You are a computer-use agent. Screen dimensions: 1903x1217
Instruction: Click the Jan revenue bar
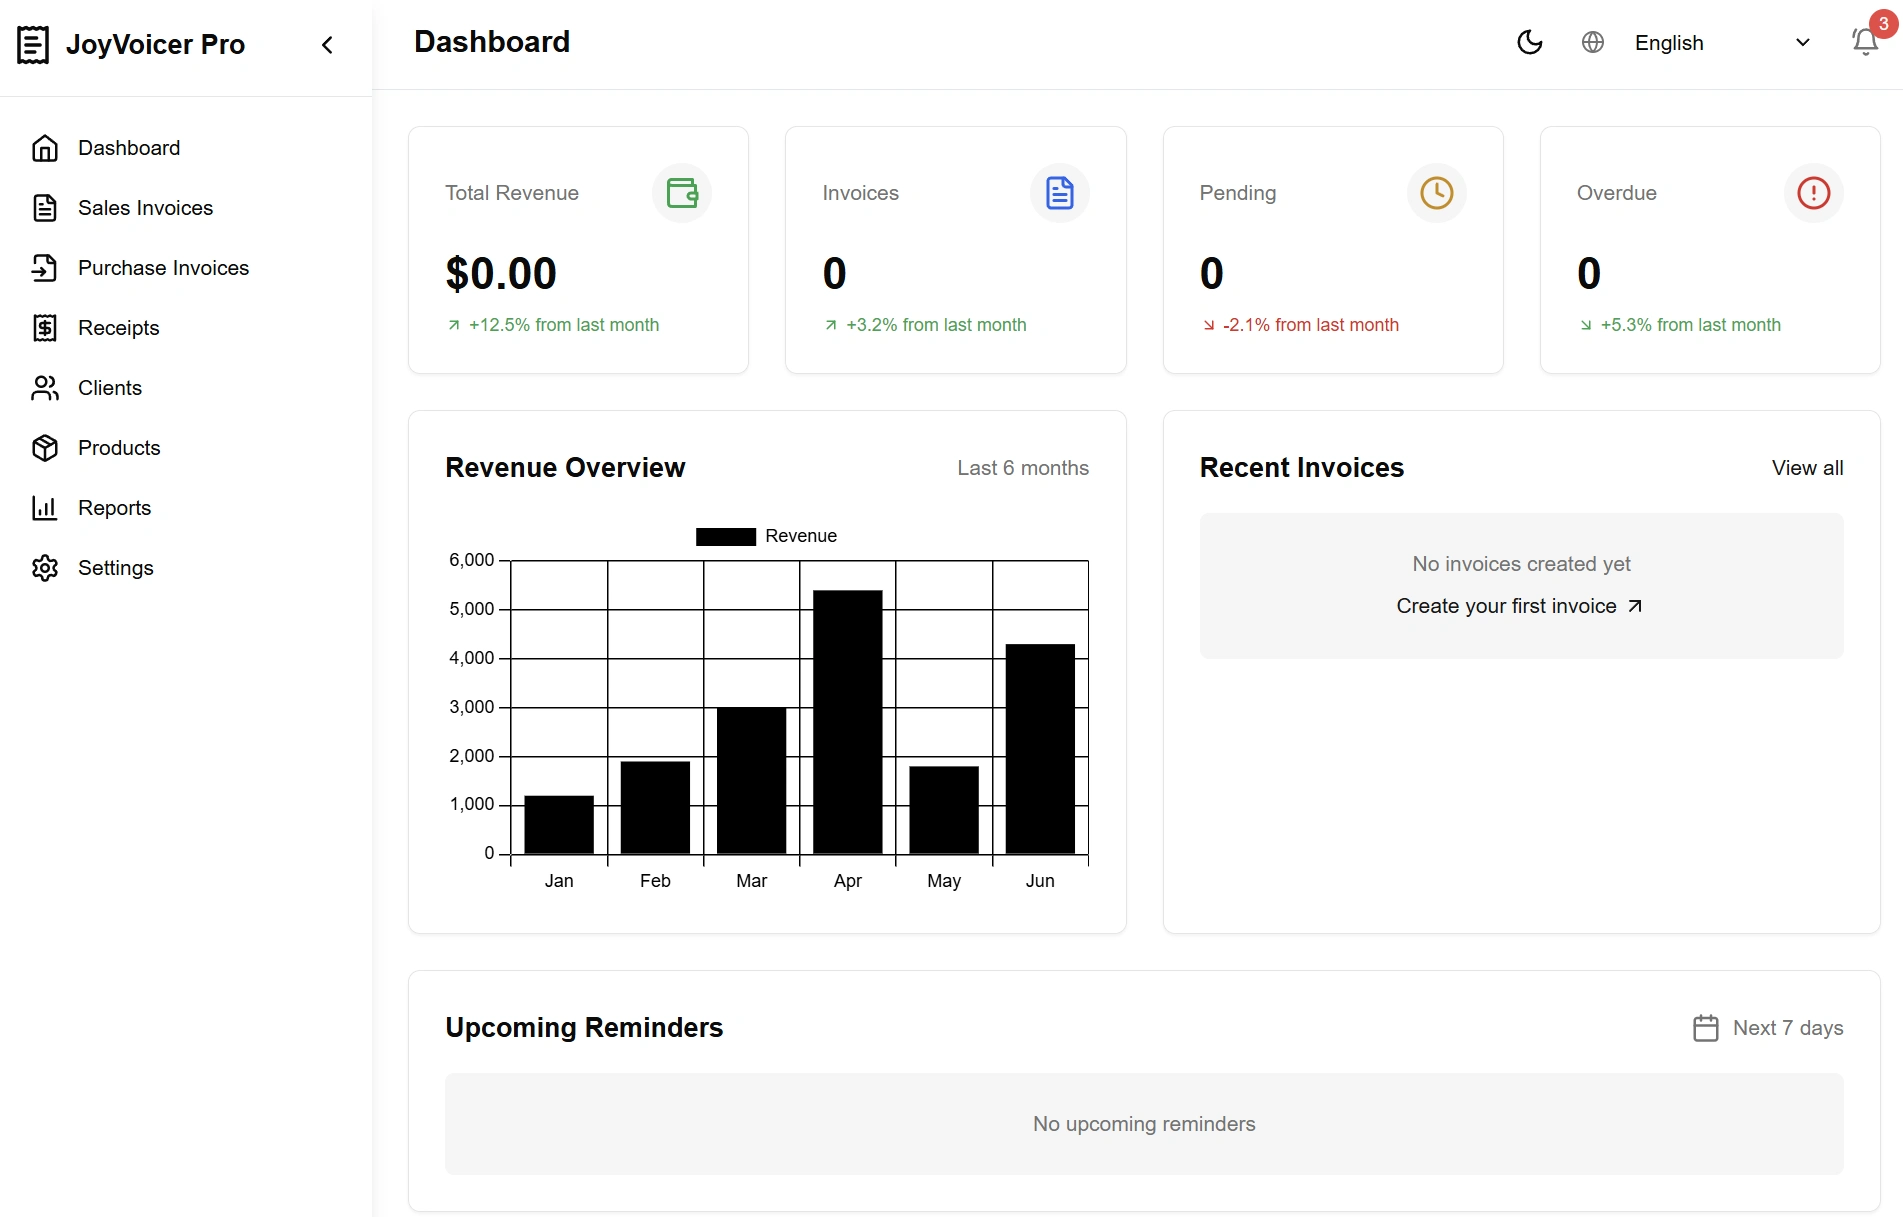tap(559, 825)
